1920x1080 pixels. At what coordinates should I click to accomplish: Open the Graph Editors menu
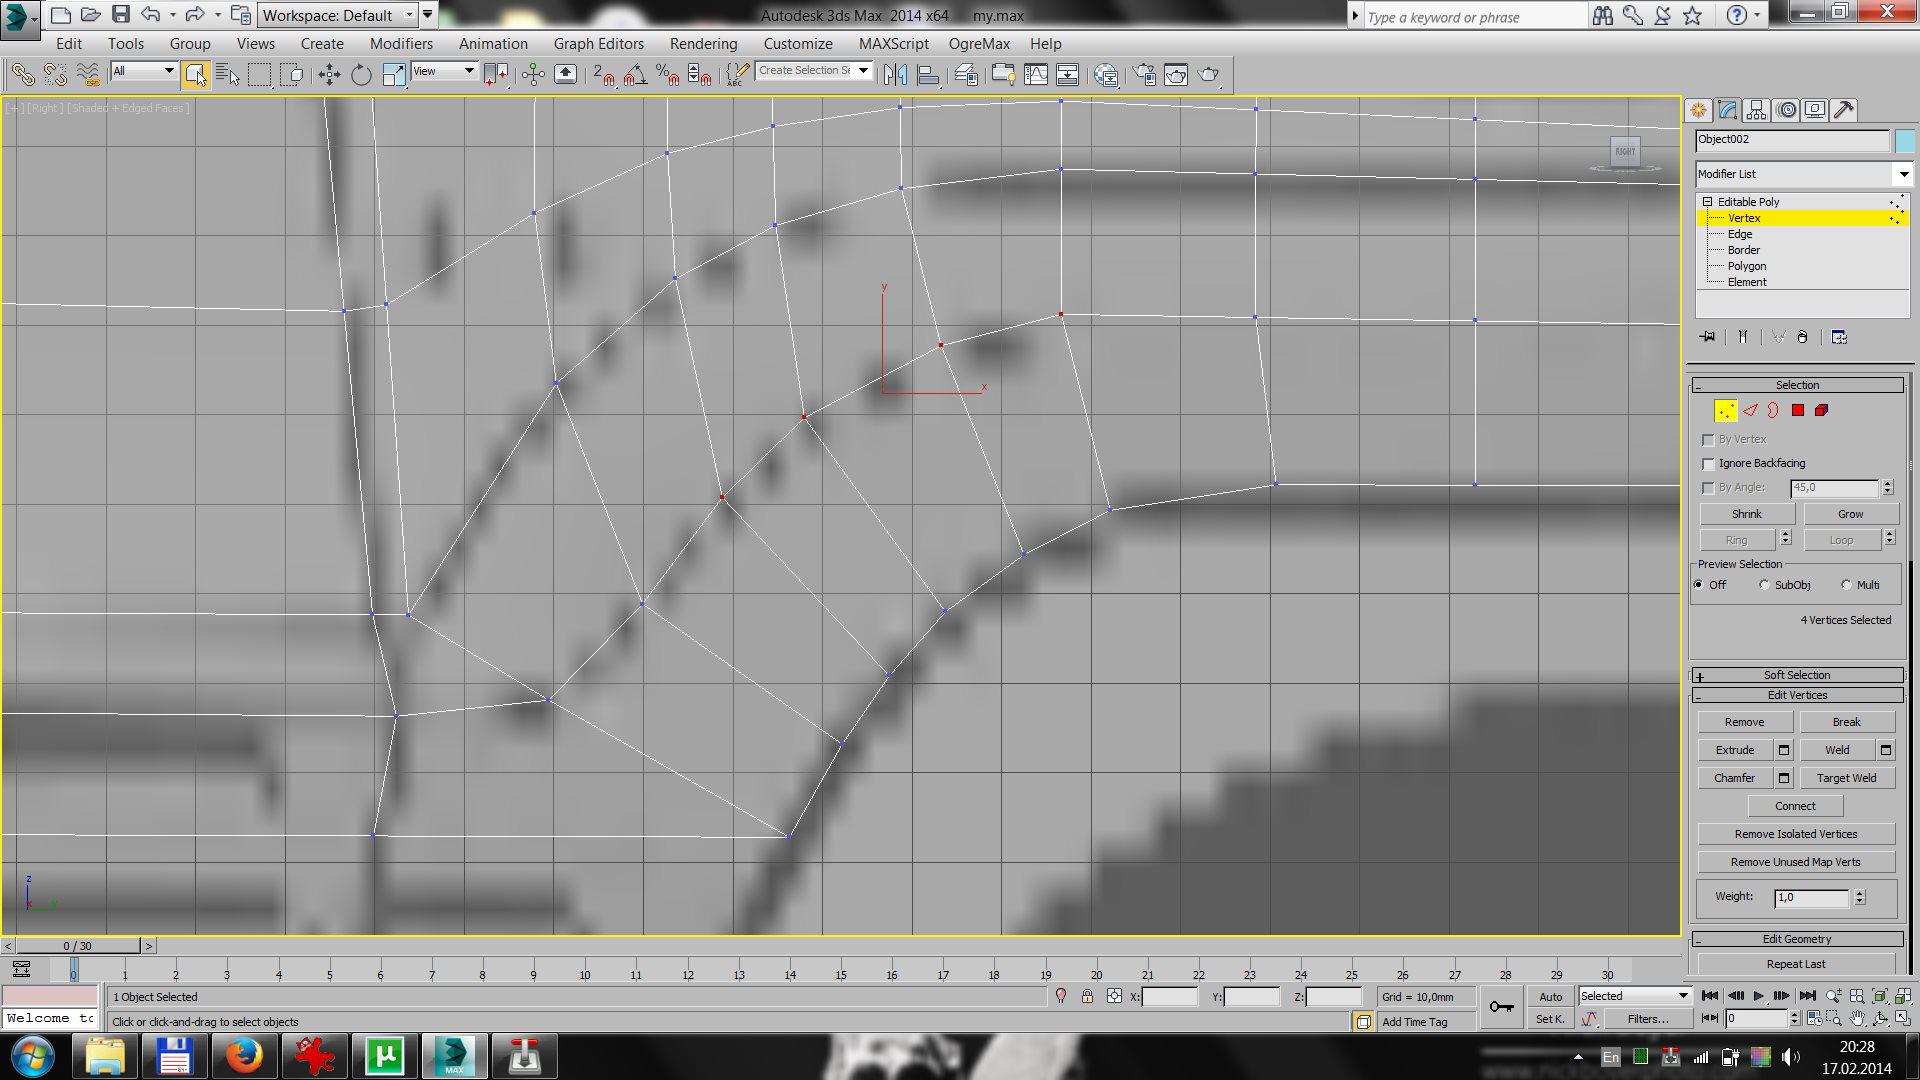598,44
